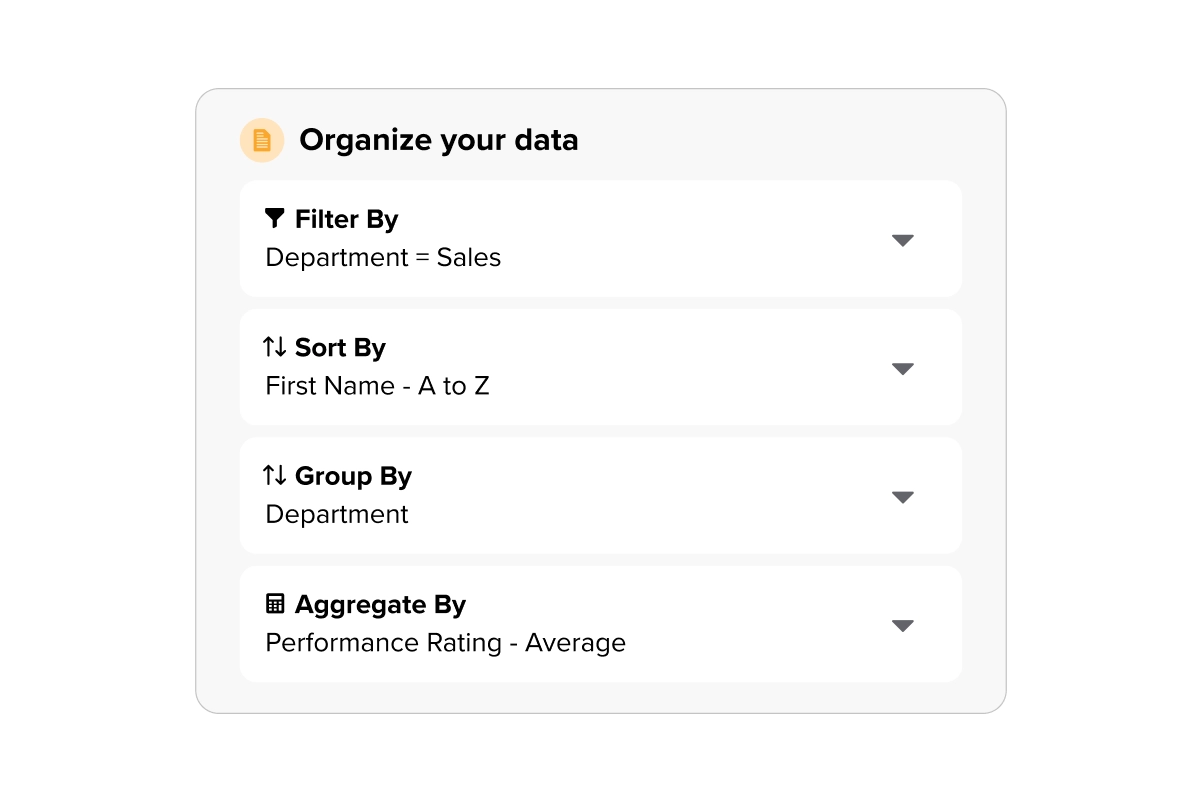Viewport: 1200px width, 800px height.
Task: Select the Sort By section label
Action: pos(340,347)
